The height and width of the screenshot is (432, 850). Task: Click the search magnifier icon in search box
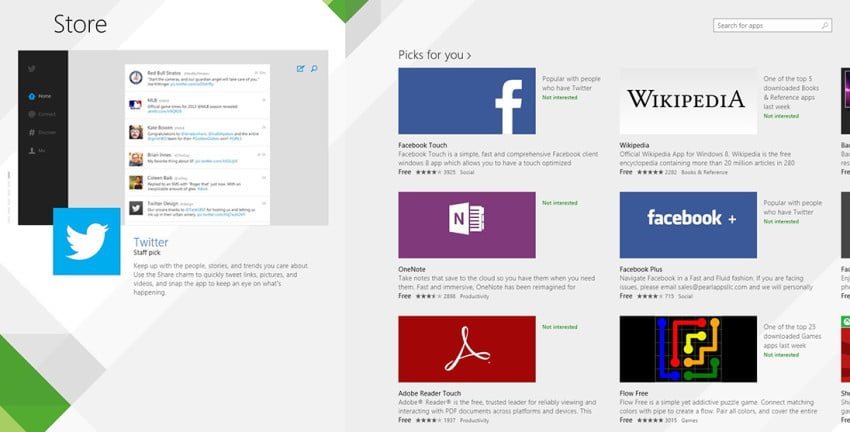tap(825, 25)
